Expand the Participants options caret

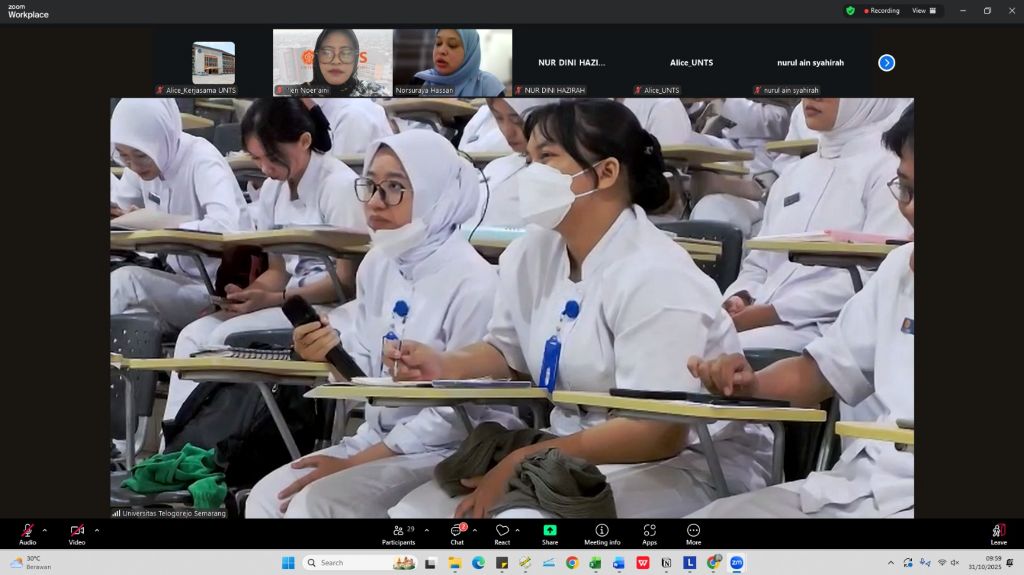coord(426,530)
